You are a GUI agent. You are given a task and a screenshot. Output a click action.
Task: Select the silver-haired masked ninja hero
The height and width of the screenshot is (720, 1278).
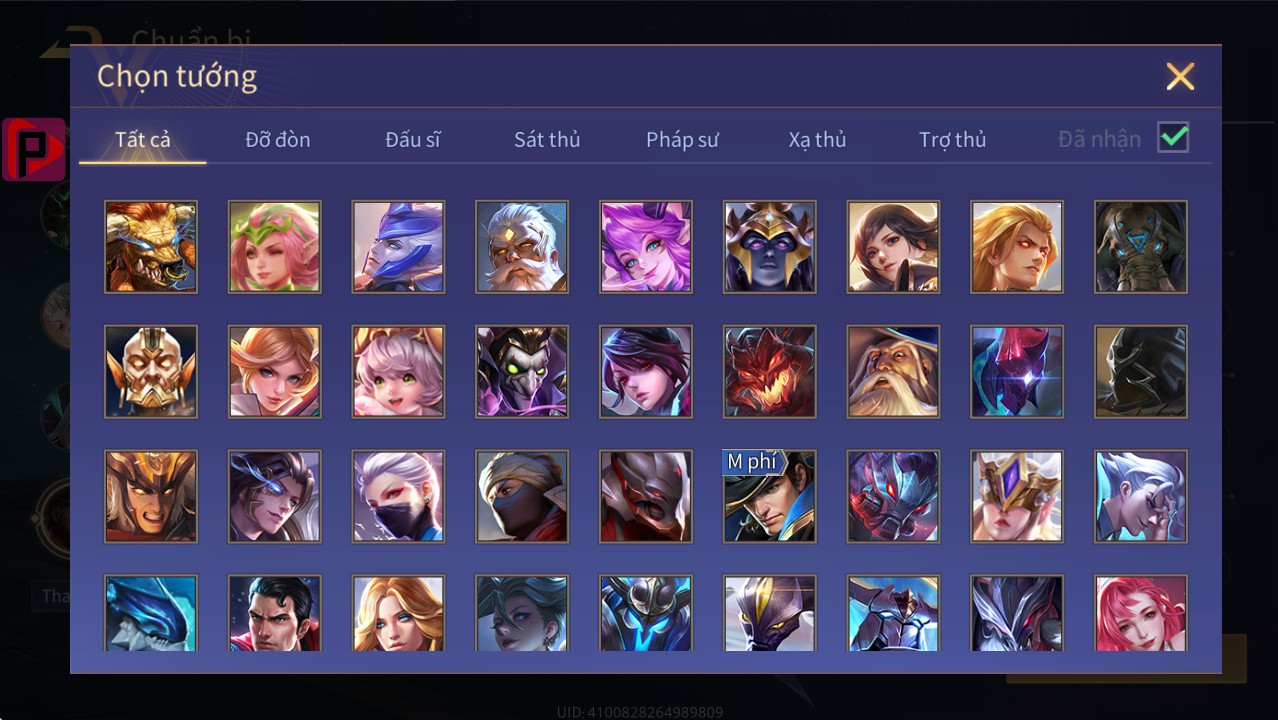(399, 497)
